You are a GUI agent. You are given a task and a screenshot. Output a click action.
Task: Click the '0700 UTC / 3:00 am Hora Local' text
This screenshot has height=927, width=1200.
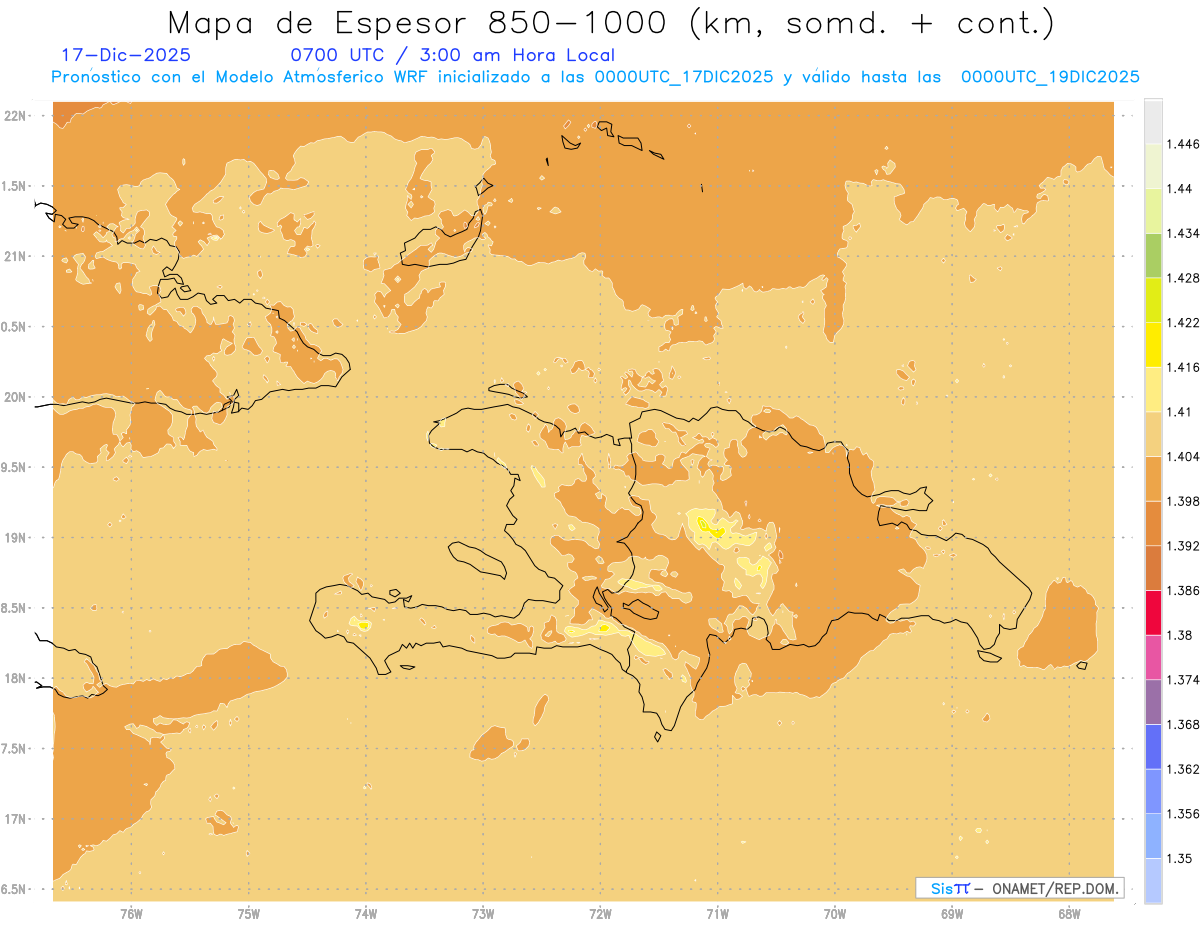point(452,55)
